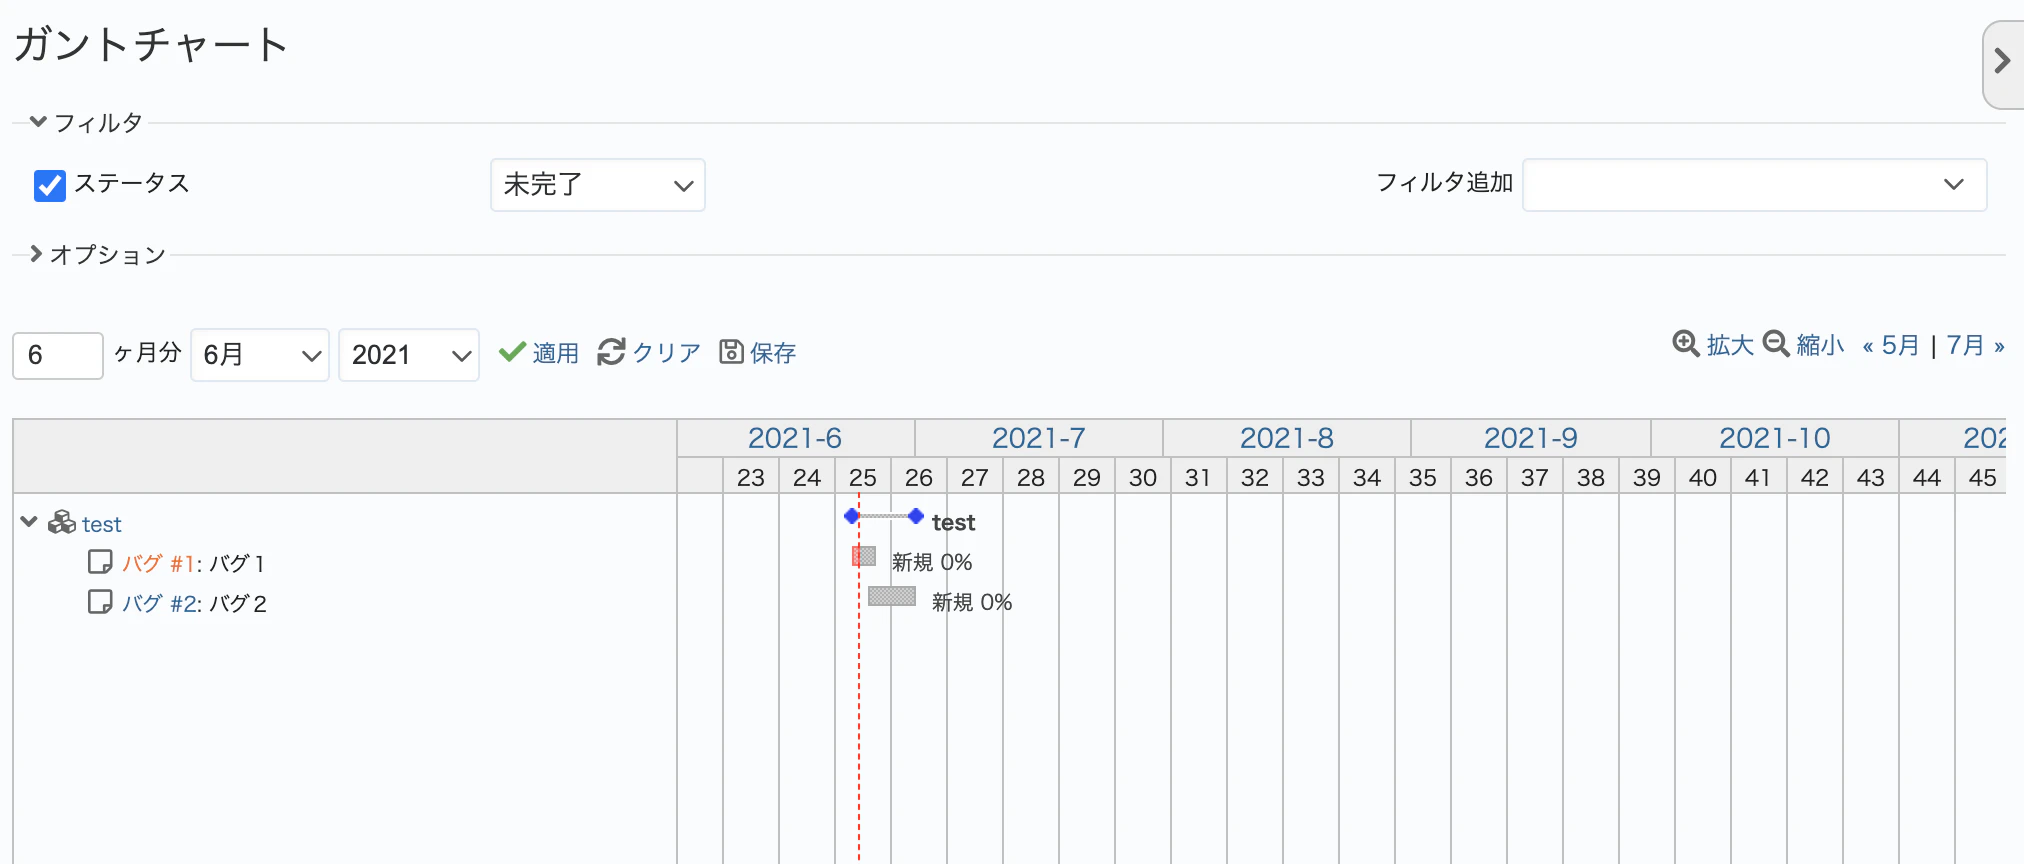Click the test project start diamond marker
This screenshot has width=2024, height=864.
coord(852,516)
